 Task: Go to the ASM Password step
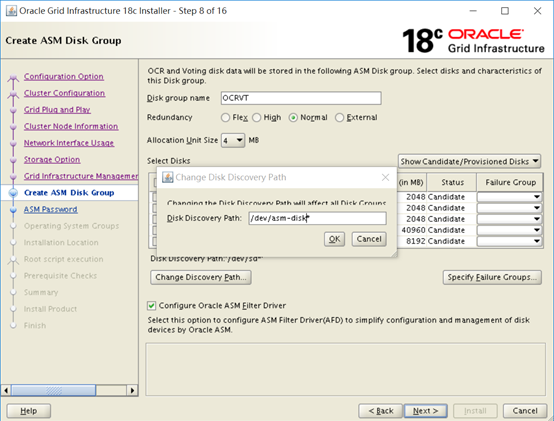51,209
